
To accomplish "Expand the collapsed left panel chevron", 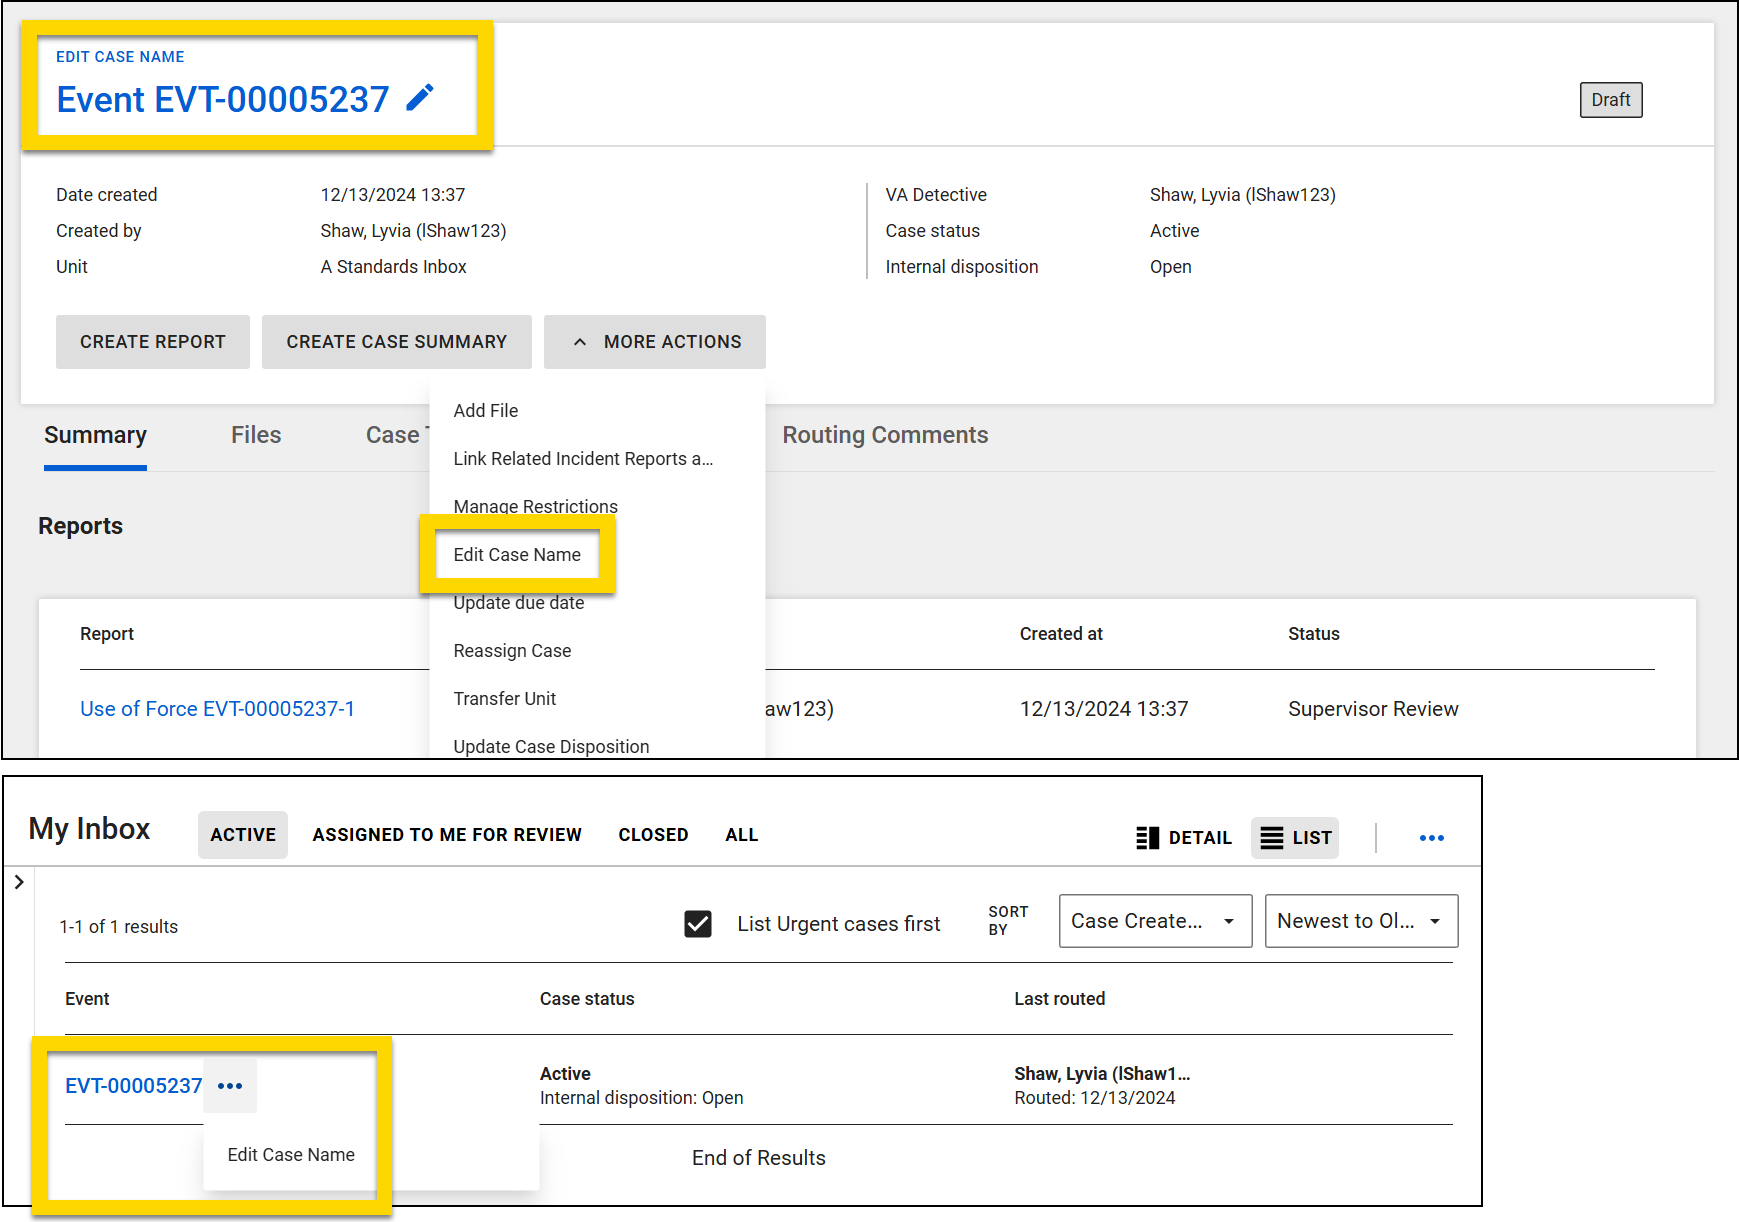I will [x=18, y=881].
